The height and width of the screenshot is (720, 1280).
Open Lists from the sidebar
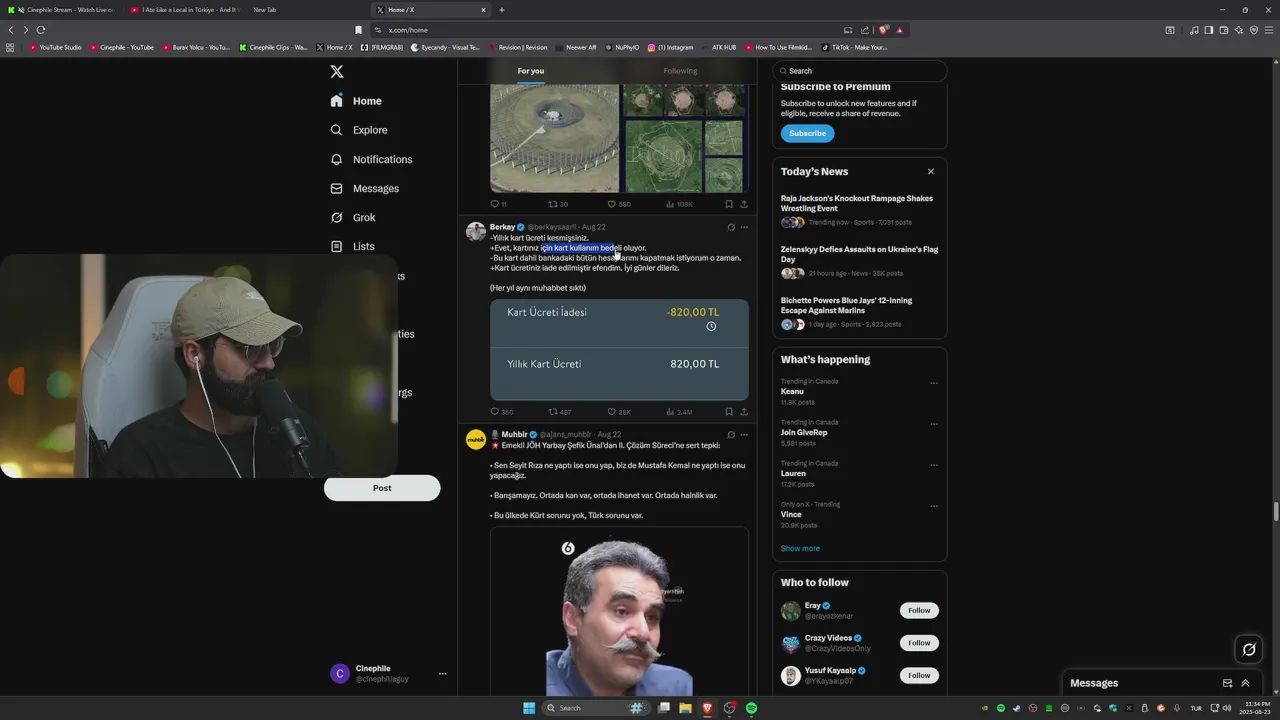[352, 246]
